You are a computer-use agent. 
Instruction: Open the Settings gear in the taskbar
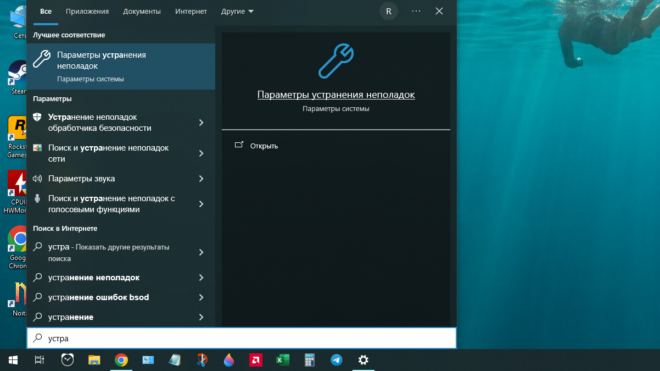pyautogui.click(x=363, y=360)
